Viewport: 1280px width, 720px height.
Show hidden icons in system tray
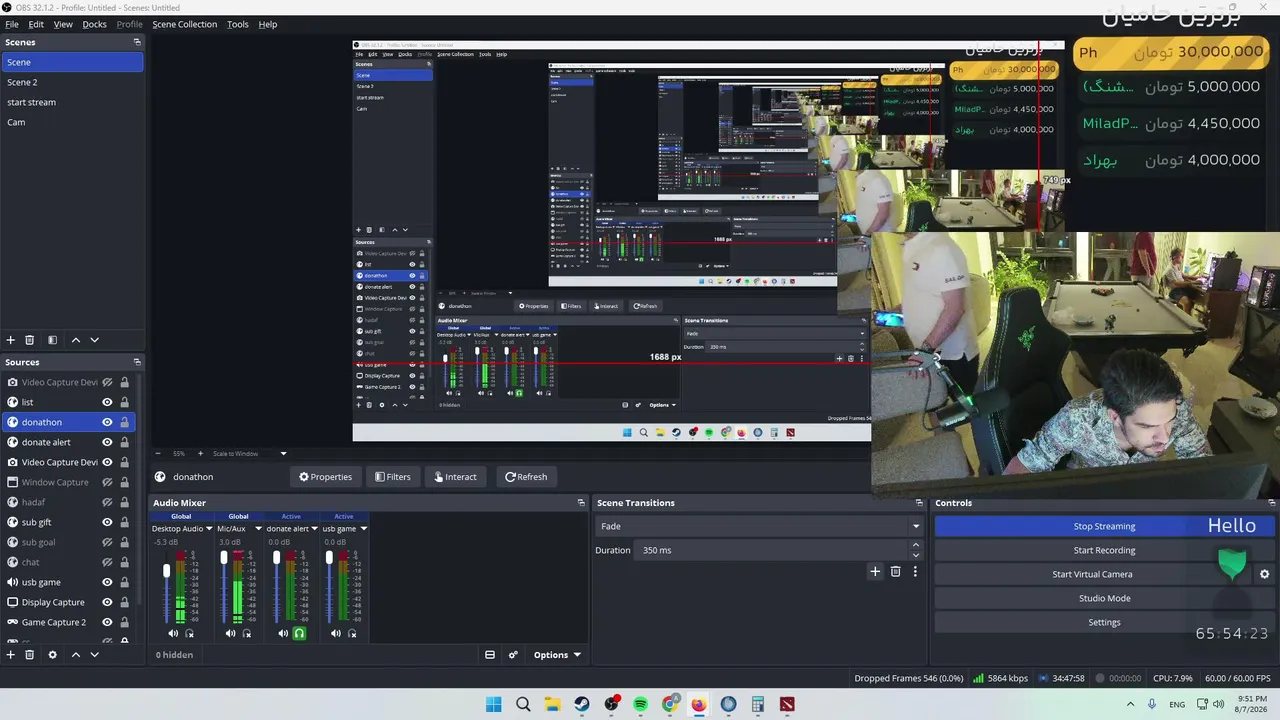click(x=1130, y=704)
